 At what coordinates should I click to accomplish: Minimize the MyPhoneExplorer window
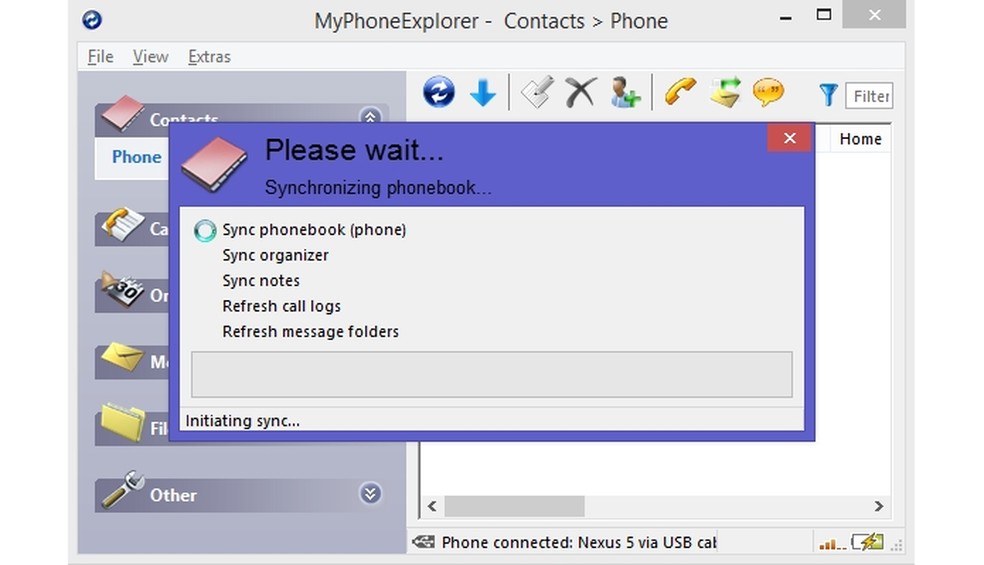[785, 17]
